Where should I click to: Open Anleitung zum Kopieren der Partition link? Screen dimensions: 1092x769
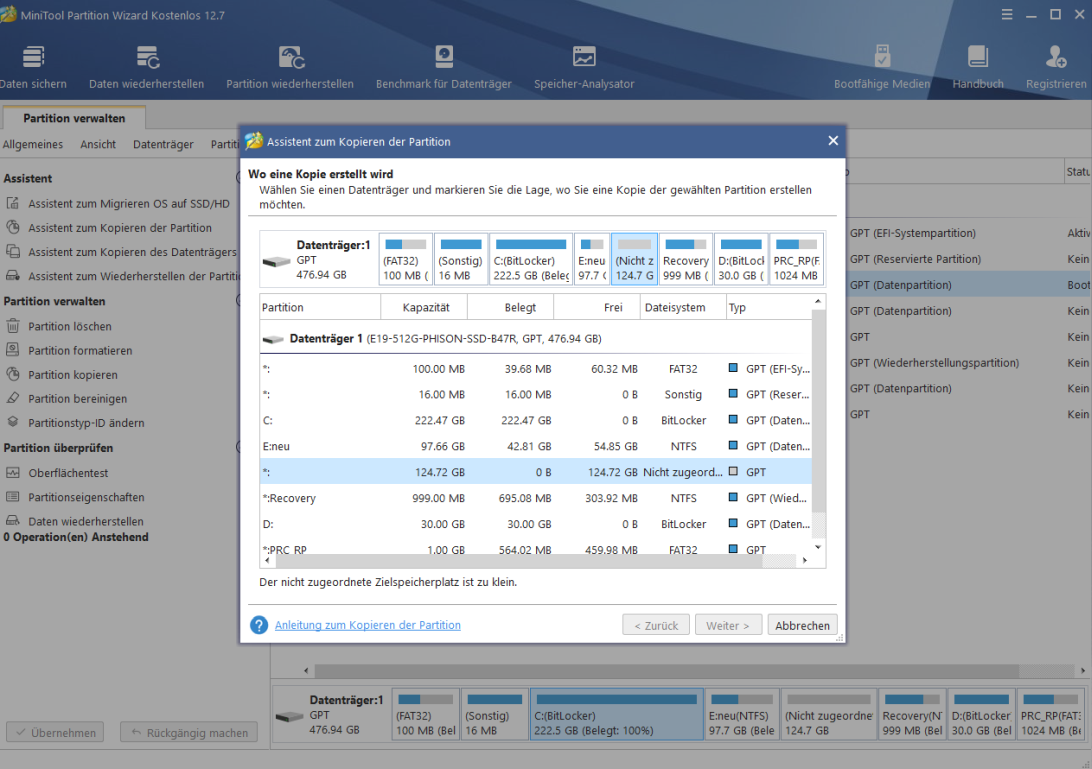pyautogui.click(x=368, y=625)
